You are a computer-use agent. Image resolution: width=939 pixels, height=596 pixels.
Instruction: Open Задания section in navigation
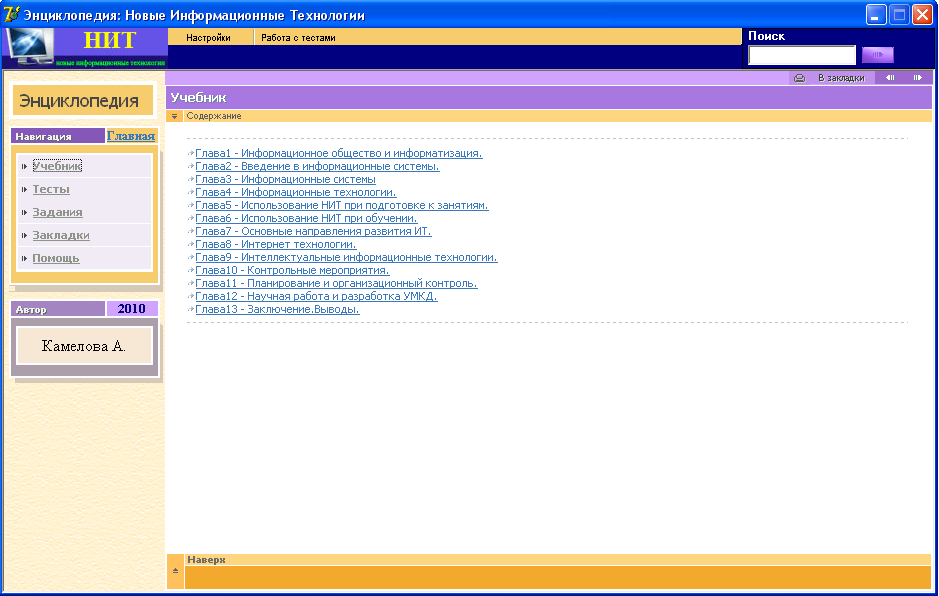pos(57,212)
